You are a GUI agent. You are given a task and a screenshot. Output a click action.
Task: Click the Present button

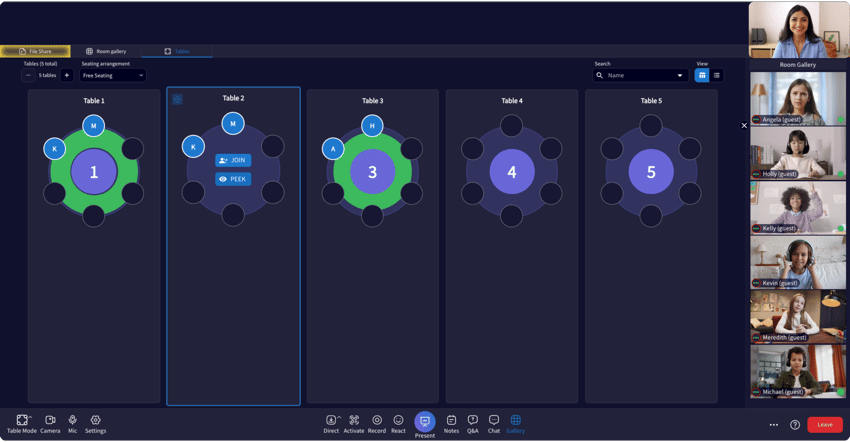425,423
